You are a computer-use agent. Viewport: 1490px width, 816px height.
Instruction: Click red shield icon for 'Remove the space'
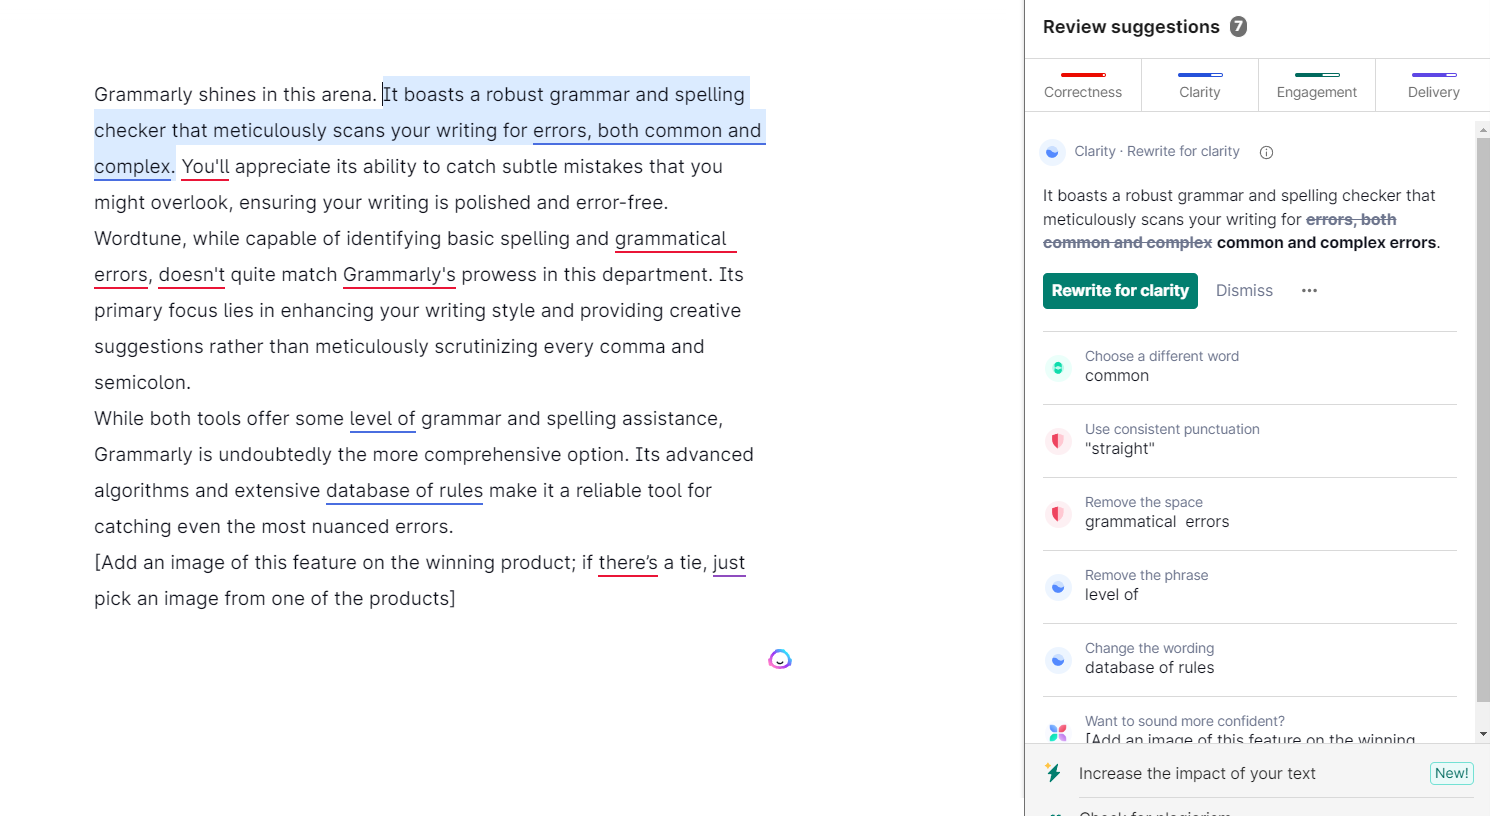tap(1058, 514)
